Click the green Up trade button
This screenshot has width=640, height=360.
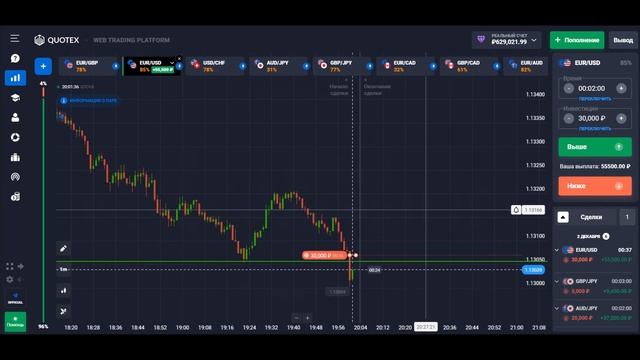pos(595,147)
